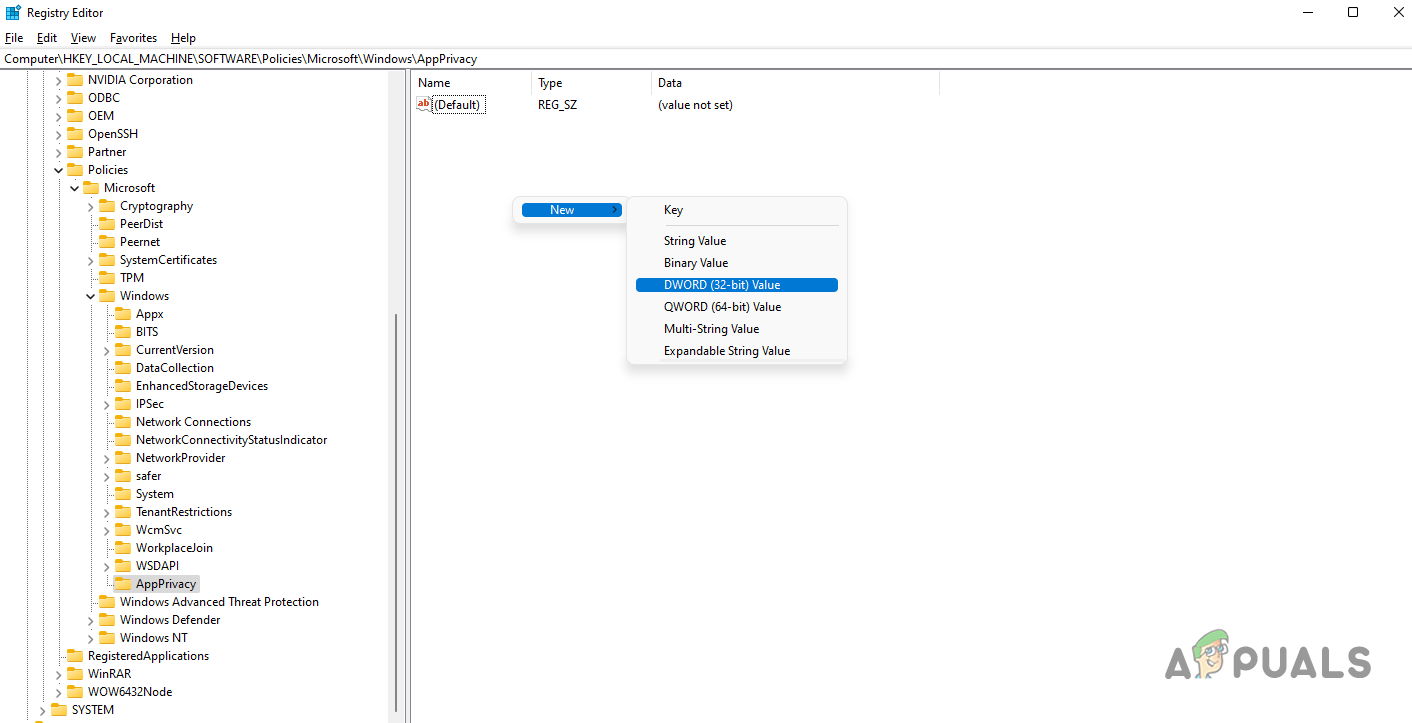Expand the Windows NT key

tap(90, 638)
